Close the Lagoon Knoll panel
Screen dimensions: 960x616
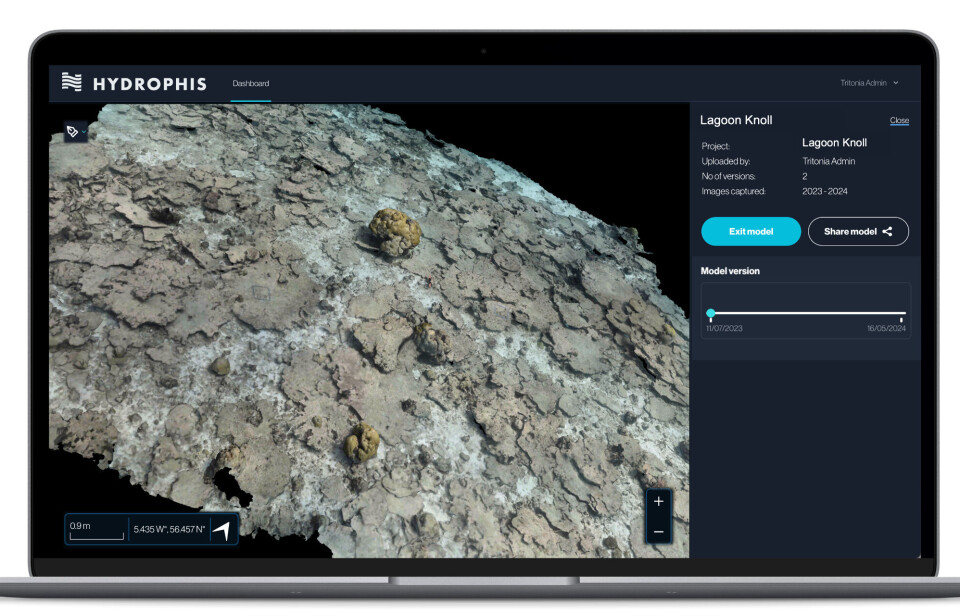(x=899, y=121)
